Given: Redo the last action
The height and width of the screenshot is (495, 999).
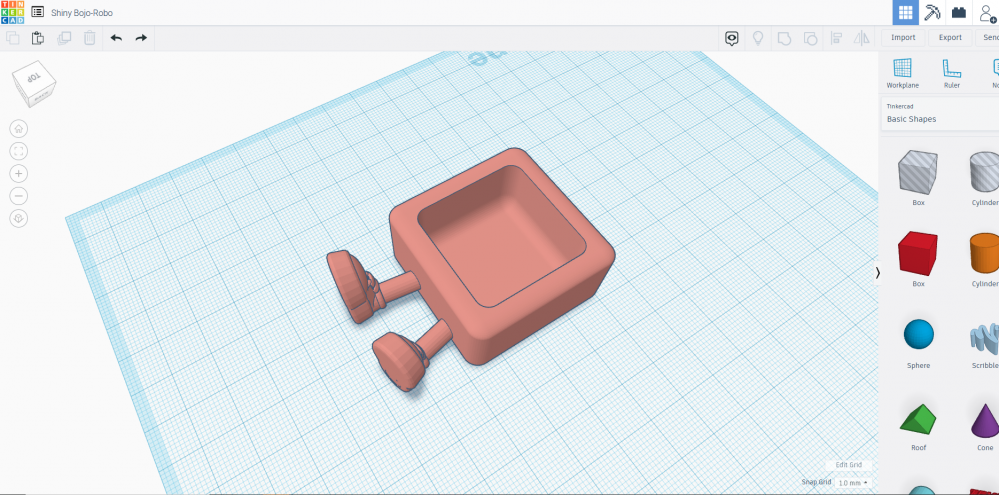Looking at the screenshot, I should (x=141, y=38).
